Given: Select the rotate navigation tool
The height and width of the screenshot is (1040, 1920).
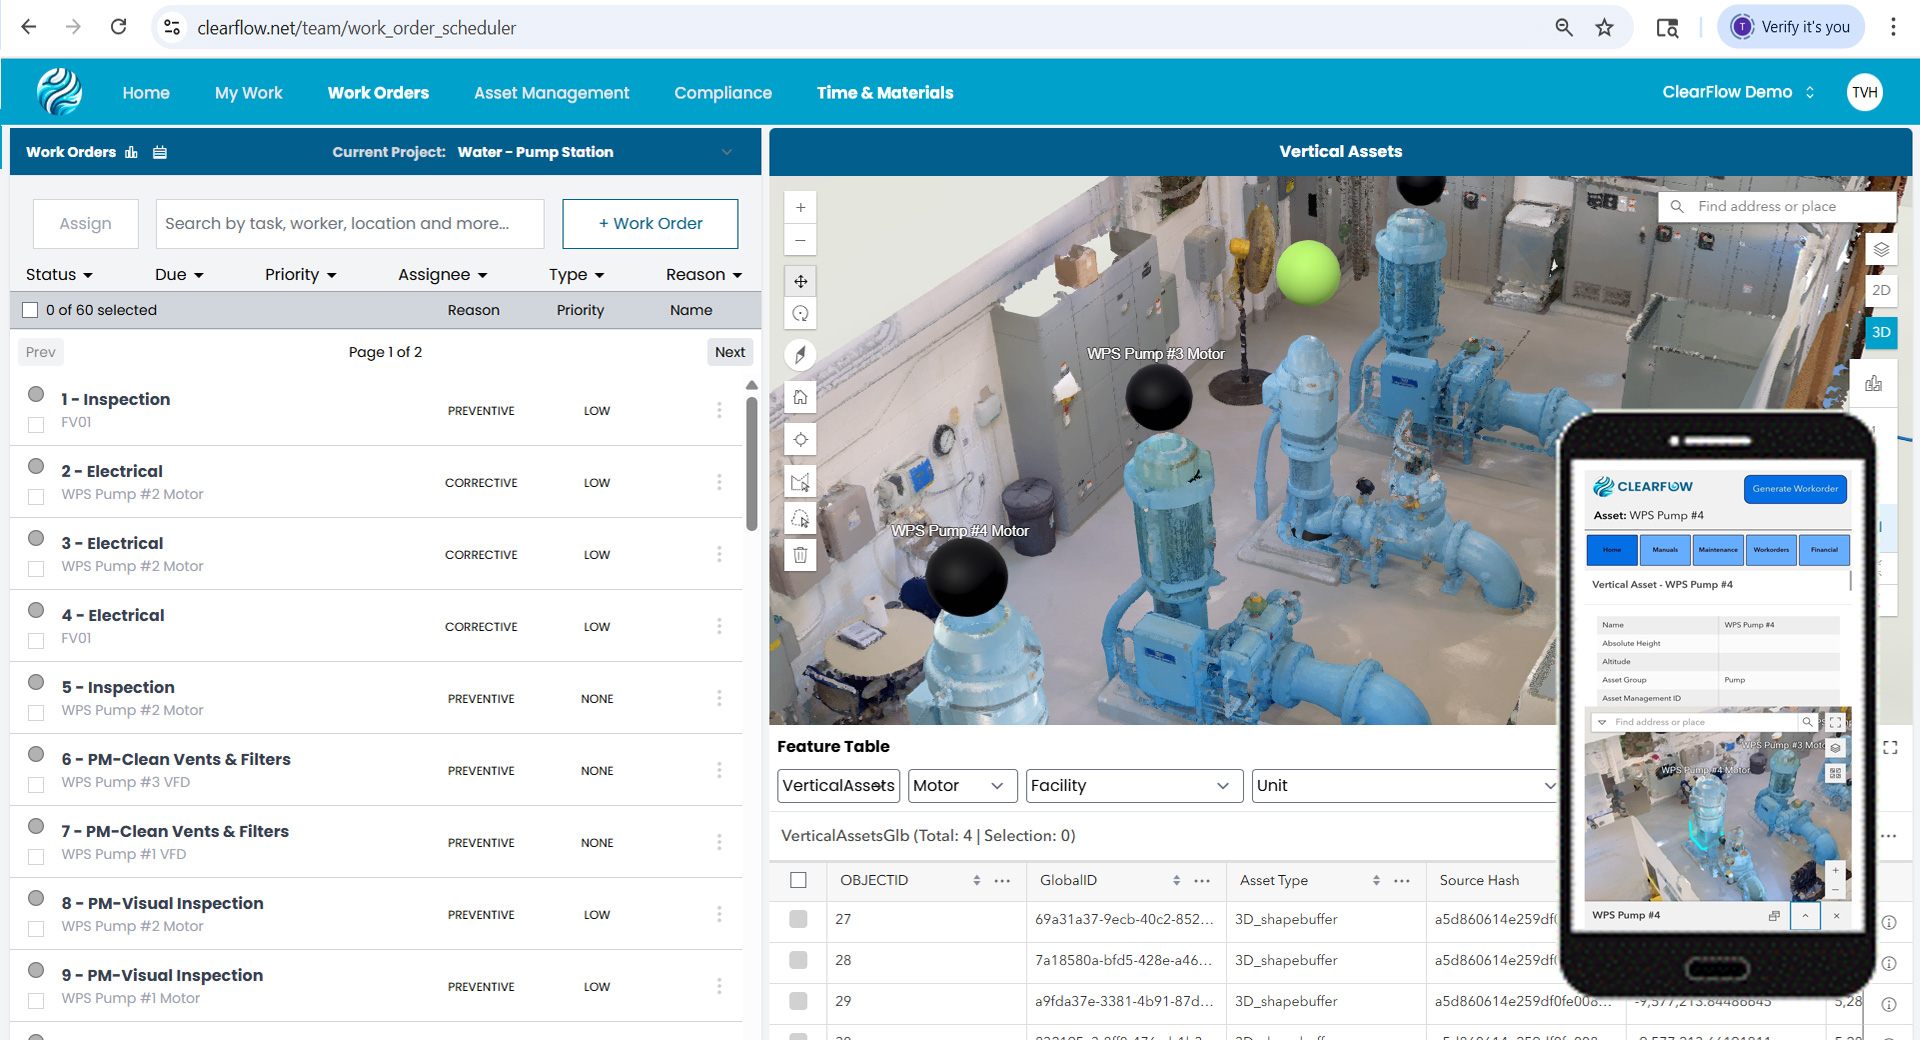Looking at the screenshot, I should [x=800, y=314].
